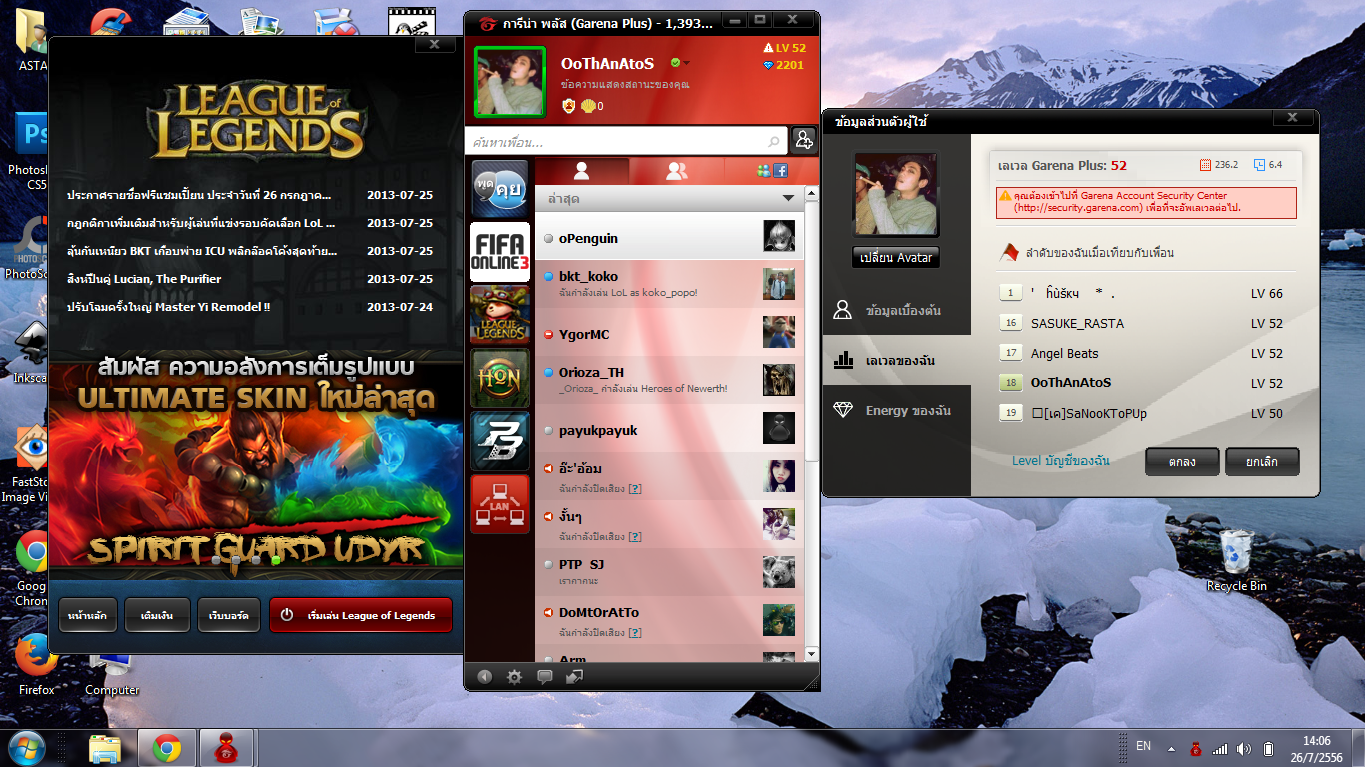Screen dimensions: 1365x767
Task: Open the webboard button in League launcher
Action: coord(229,615)
